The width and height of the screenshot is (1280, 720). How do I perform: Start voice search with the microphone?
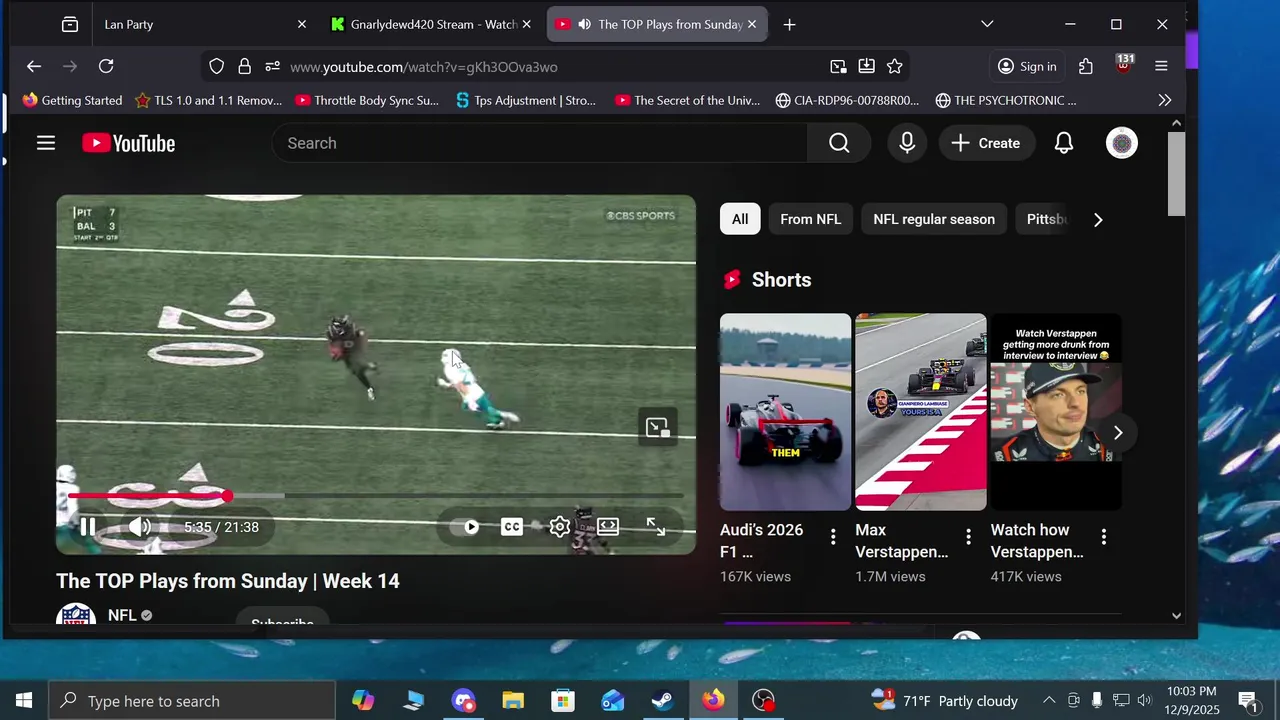[x=907, y=143]
